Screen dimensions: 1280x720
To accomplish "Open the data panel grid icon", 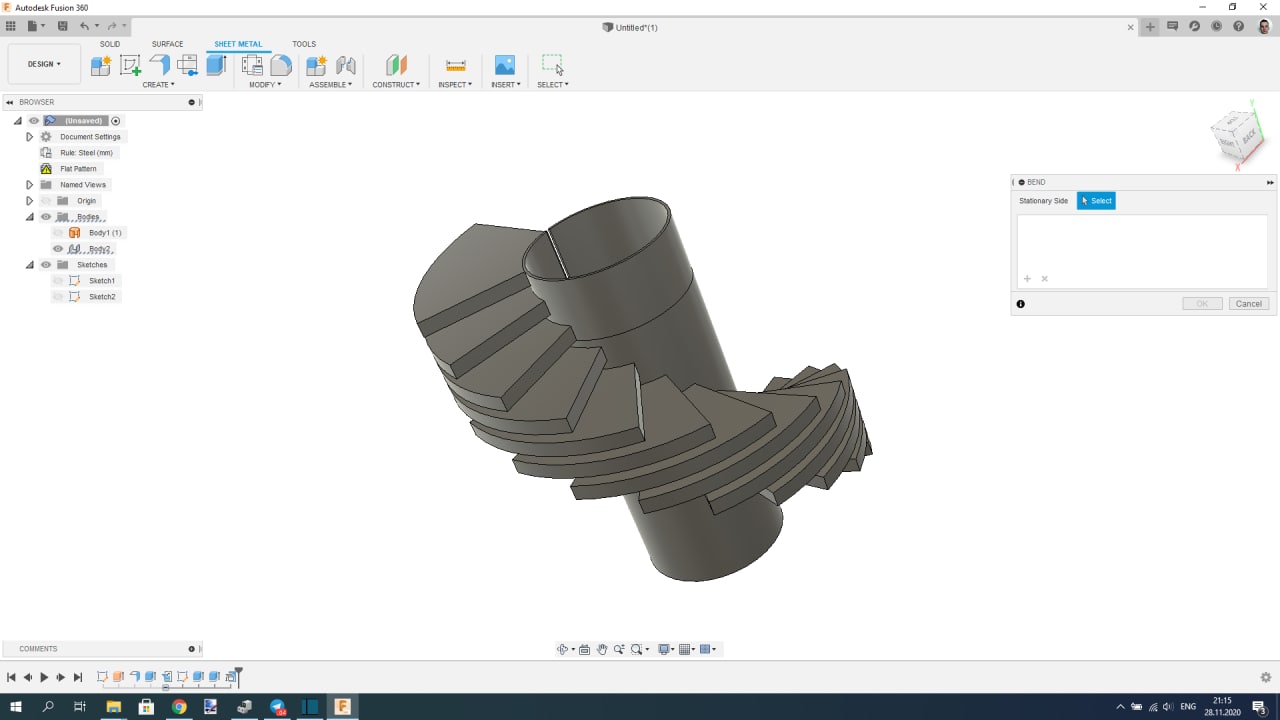I will tap(11, 26).
